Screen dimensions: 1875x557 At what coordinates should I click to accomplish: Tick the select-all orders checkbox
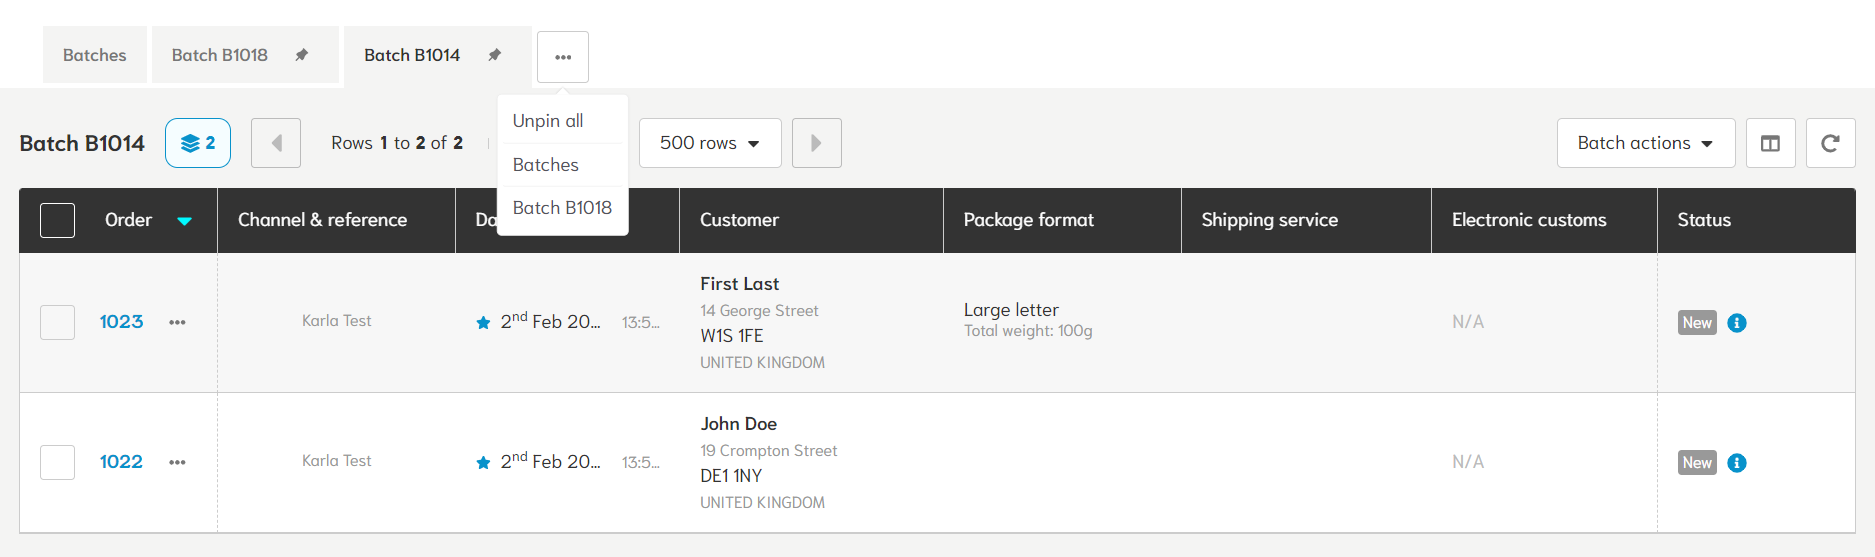click(57, 220)
